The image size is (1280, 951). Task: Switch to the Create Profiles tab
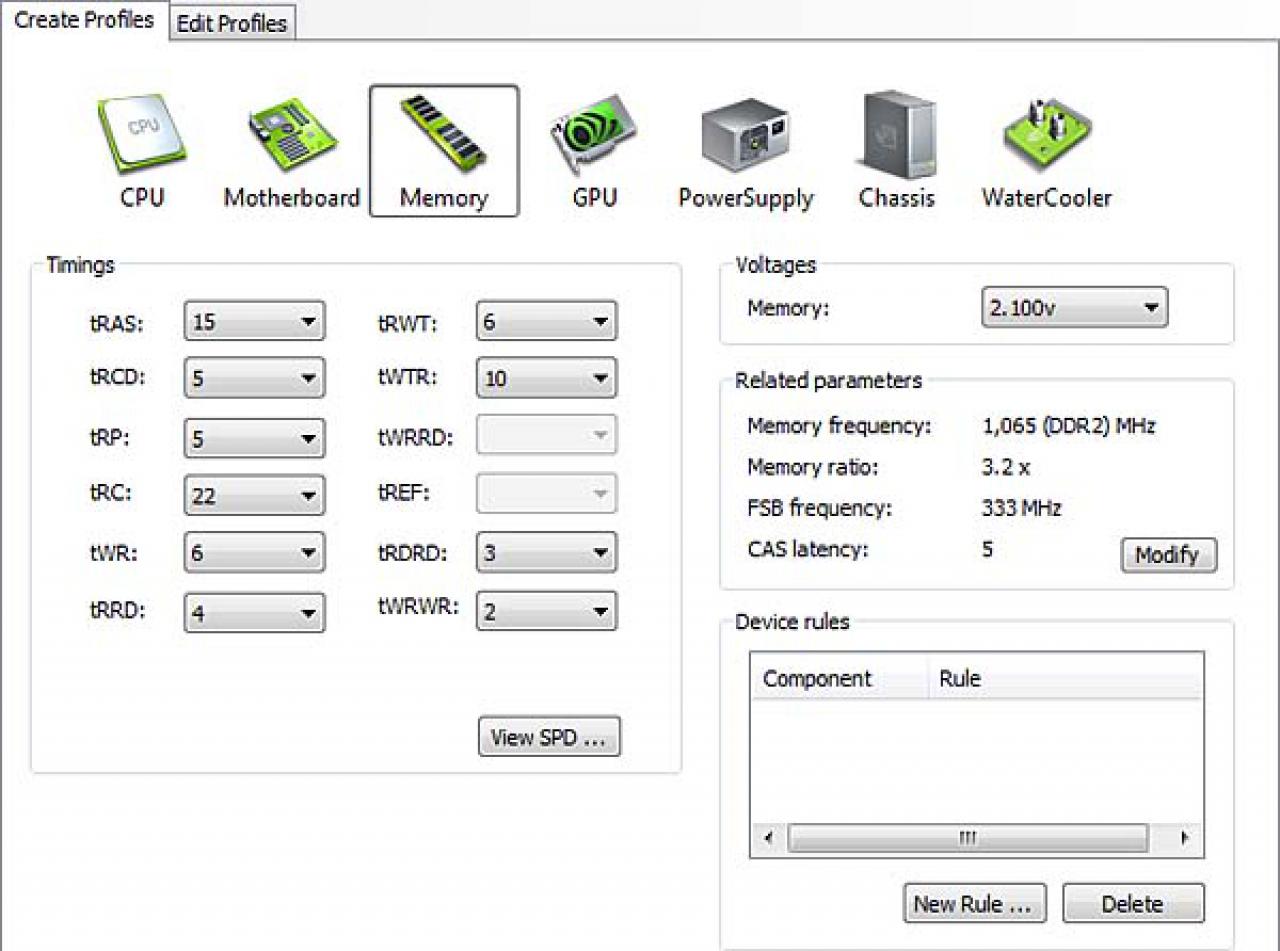(x=84, y=20)
